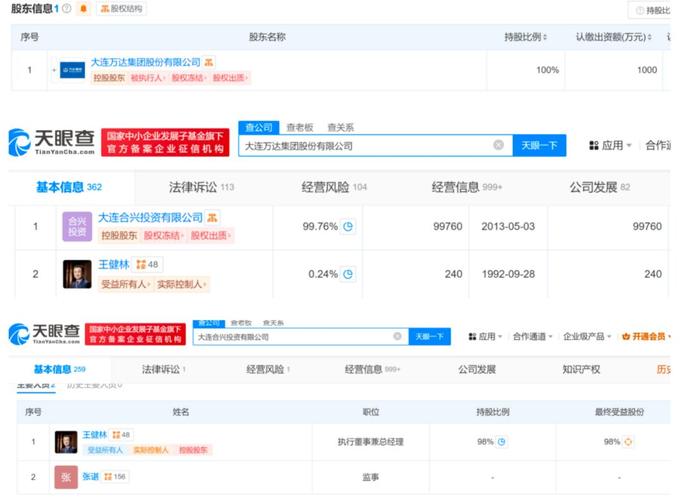Click the 天眼一下 button in middle section
This screenshot has width=683, height=500.
click(x=539, y=145)
